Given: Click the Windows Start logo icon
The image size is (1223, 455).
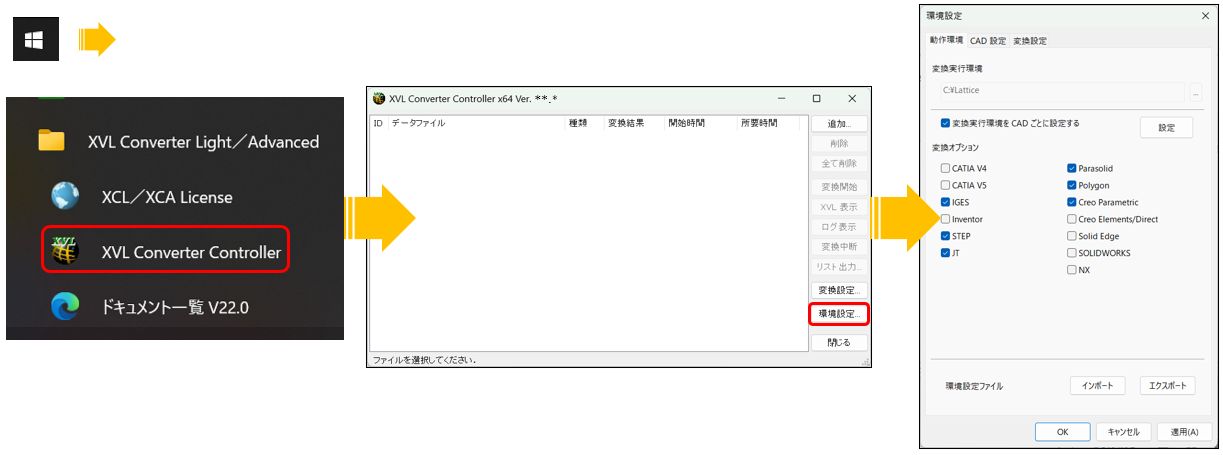Looking at the screenshot, I should click(35, 40).
